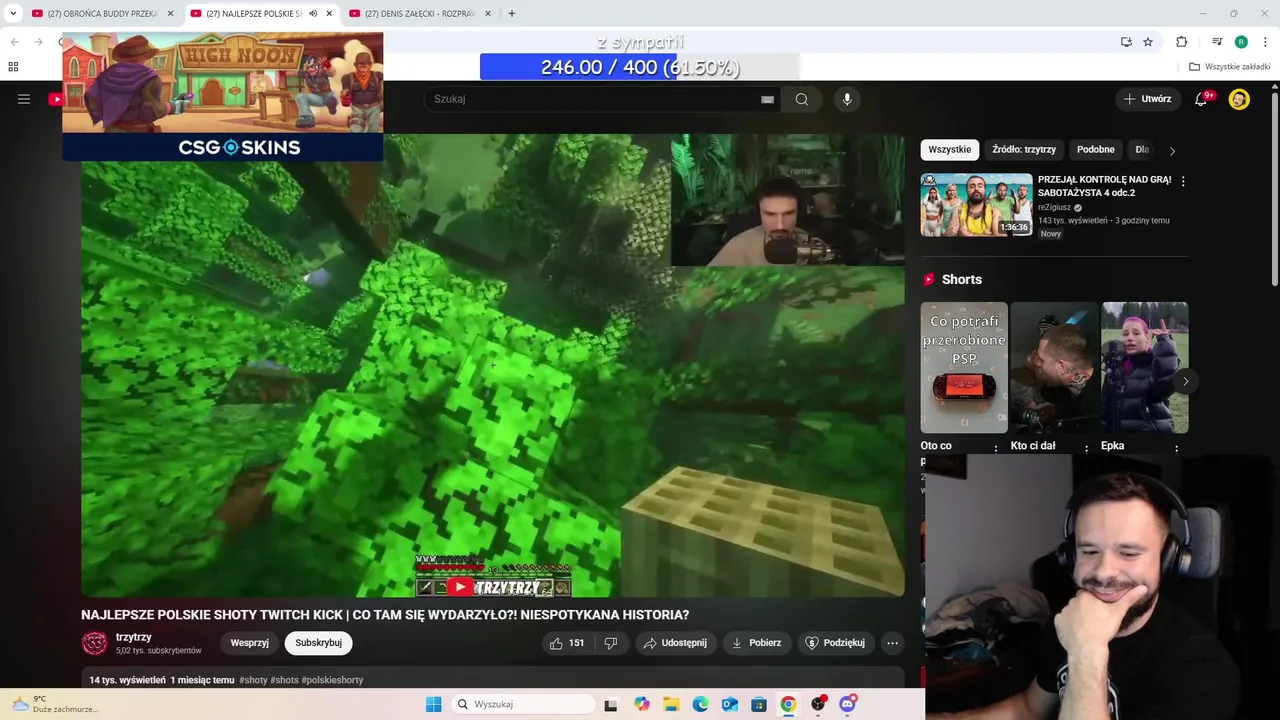
Task: Like the video with thumbs up
Action: tap(566, 643)
